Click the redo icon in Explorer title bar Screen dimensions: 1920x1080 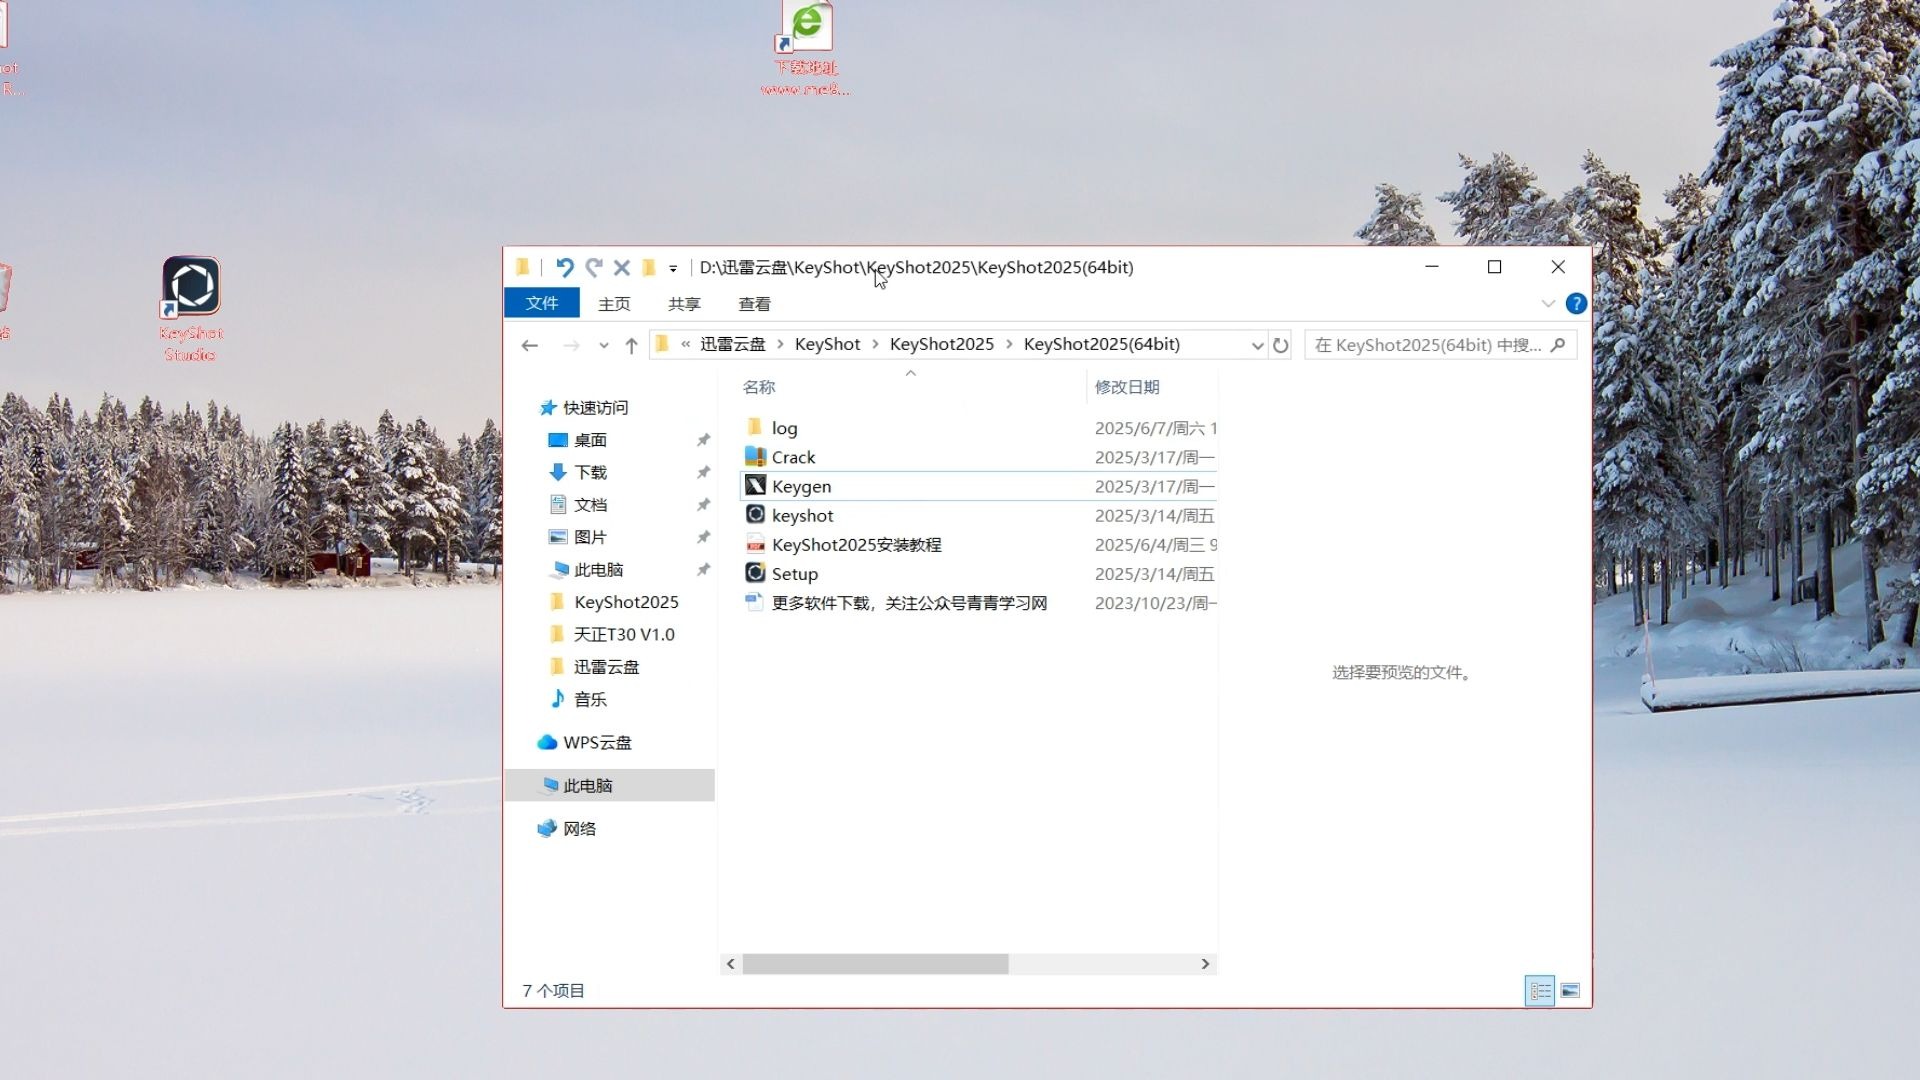594,267
